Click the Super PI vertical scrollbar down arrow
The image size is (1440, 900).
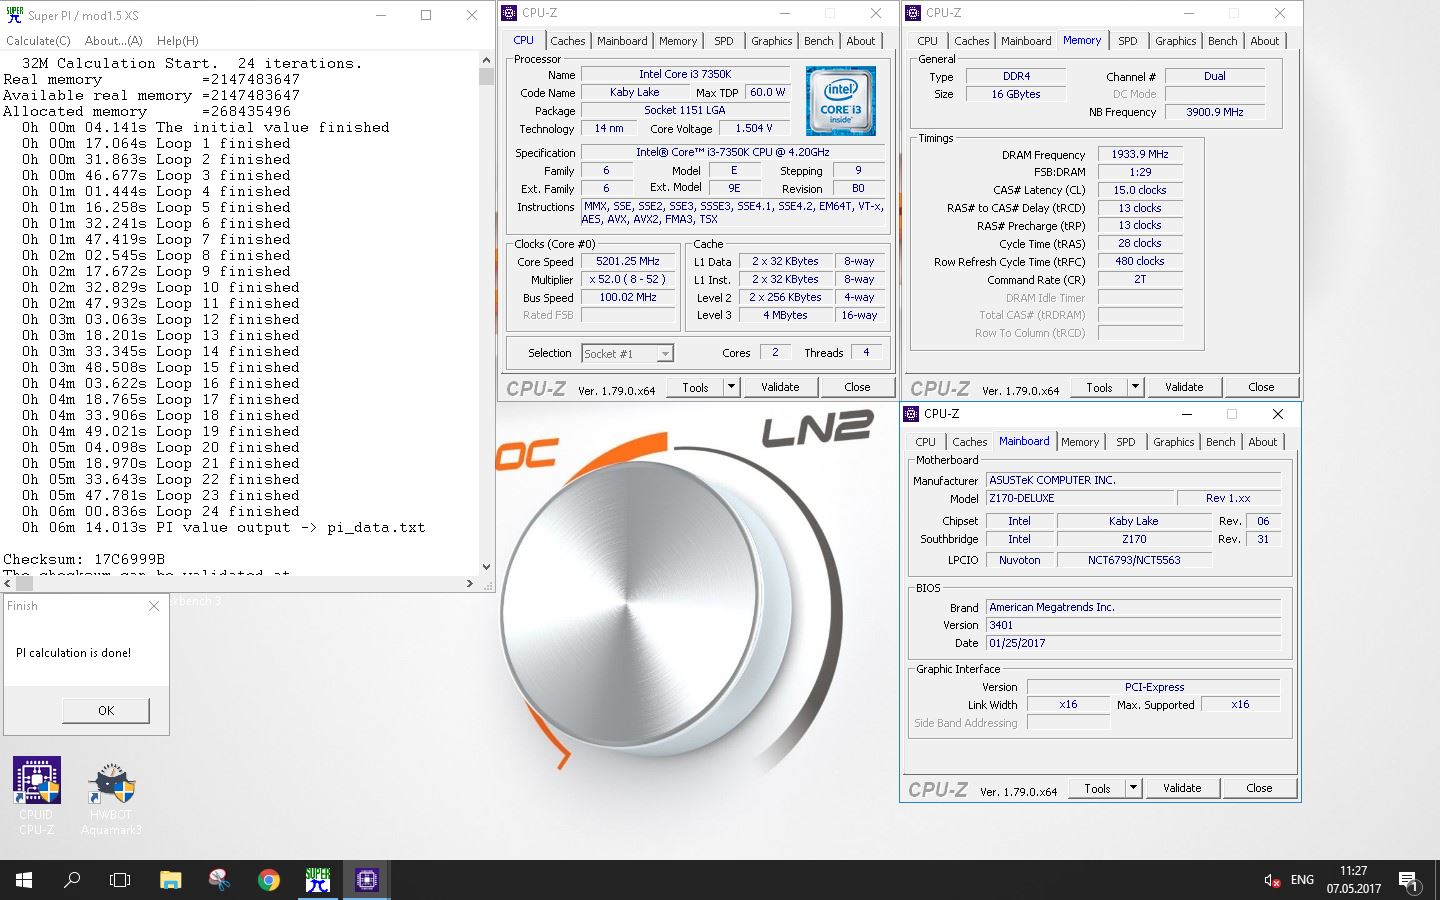486,567
